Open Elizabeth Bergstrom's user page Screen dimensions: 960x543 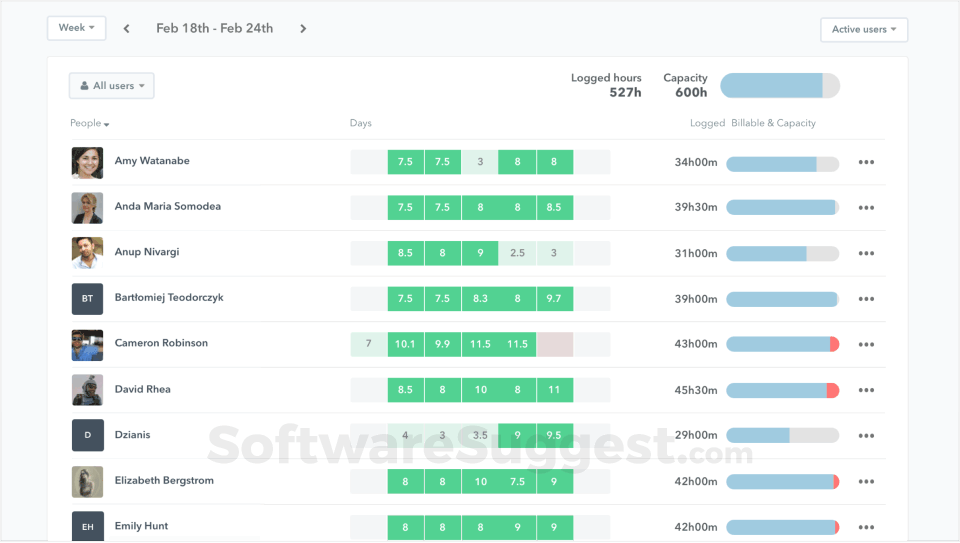(163, 481)
